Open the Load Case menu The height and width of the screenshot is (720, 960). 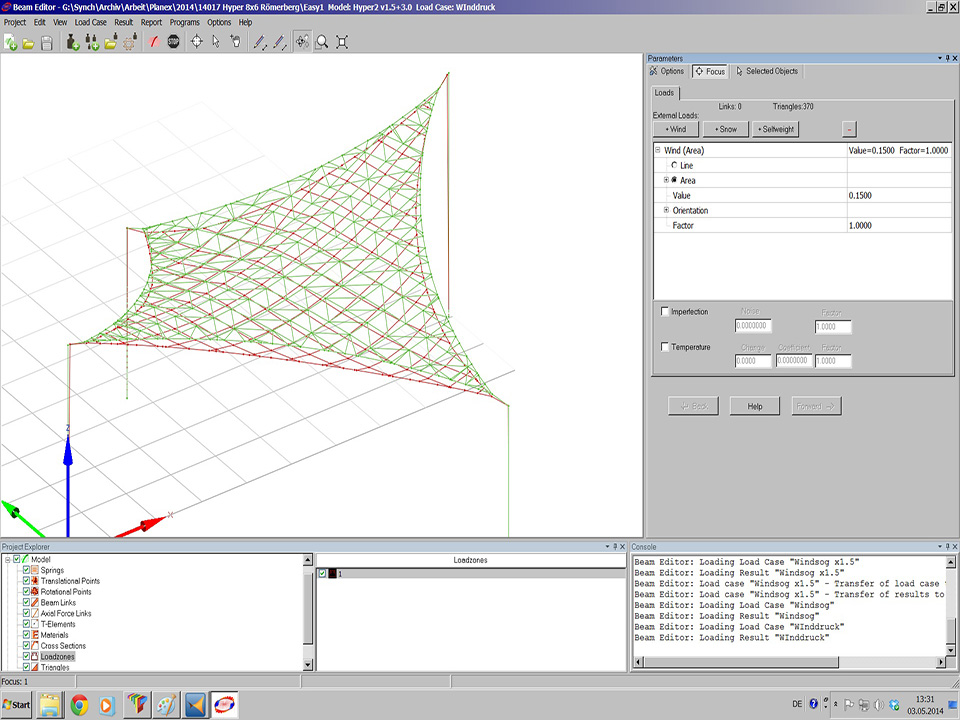coord(90,22)
